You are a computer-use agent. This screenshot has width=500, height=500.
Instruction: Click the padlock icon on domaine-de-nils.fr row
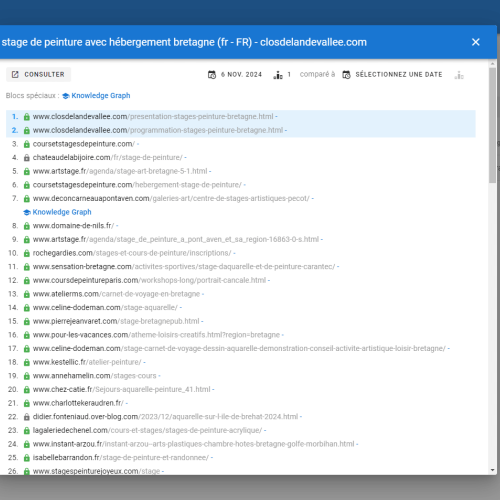[x=27, y=226]
